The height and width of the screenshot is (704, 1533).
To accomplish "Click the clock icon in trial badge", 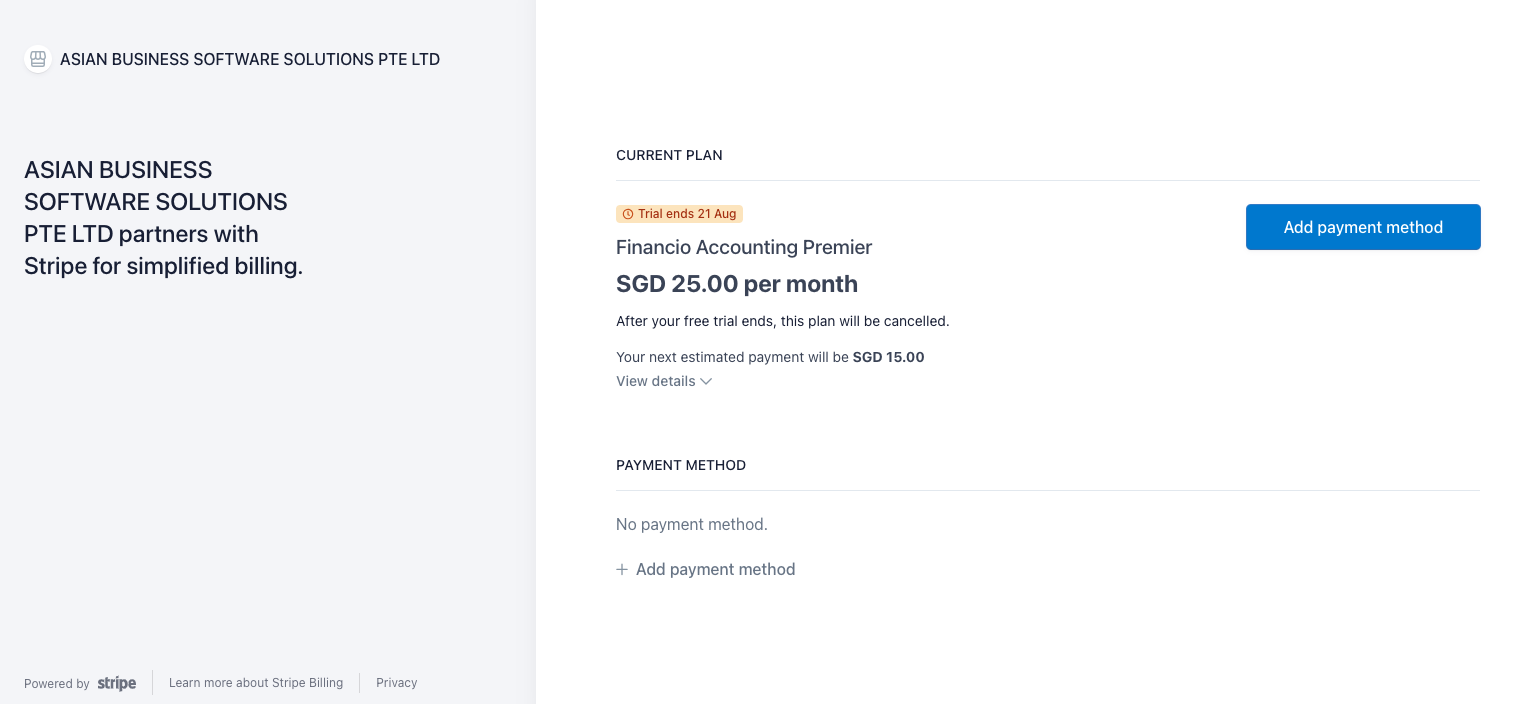I will point(628,214).
